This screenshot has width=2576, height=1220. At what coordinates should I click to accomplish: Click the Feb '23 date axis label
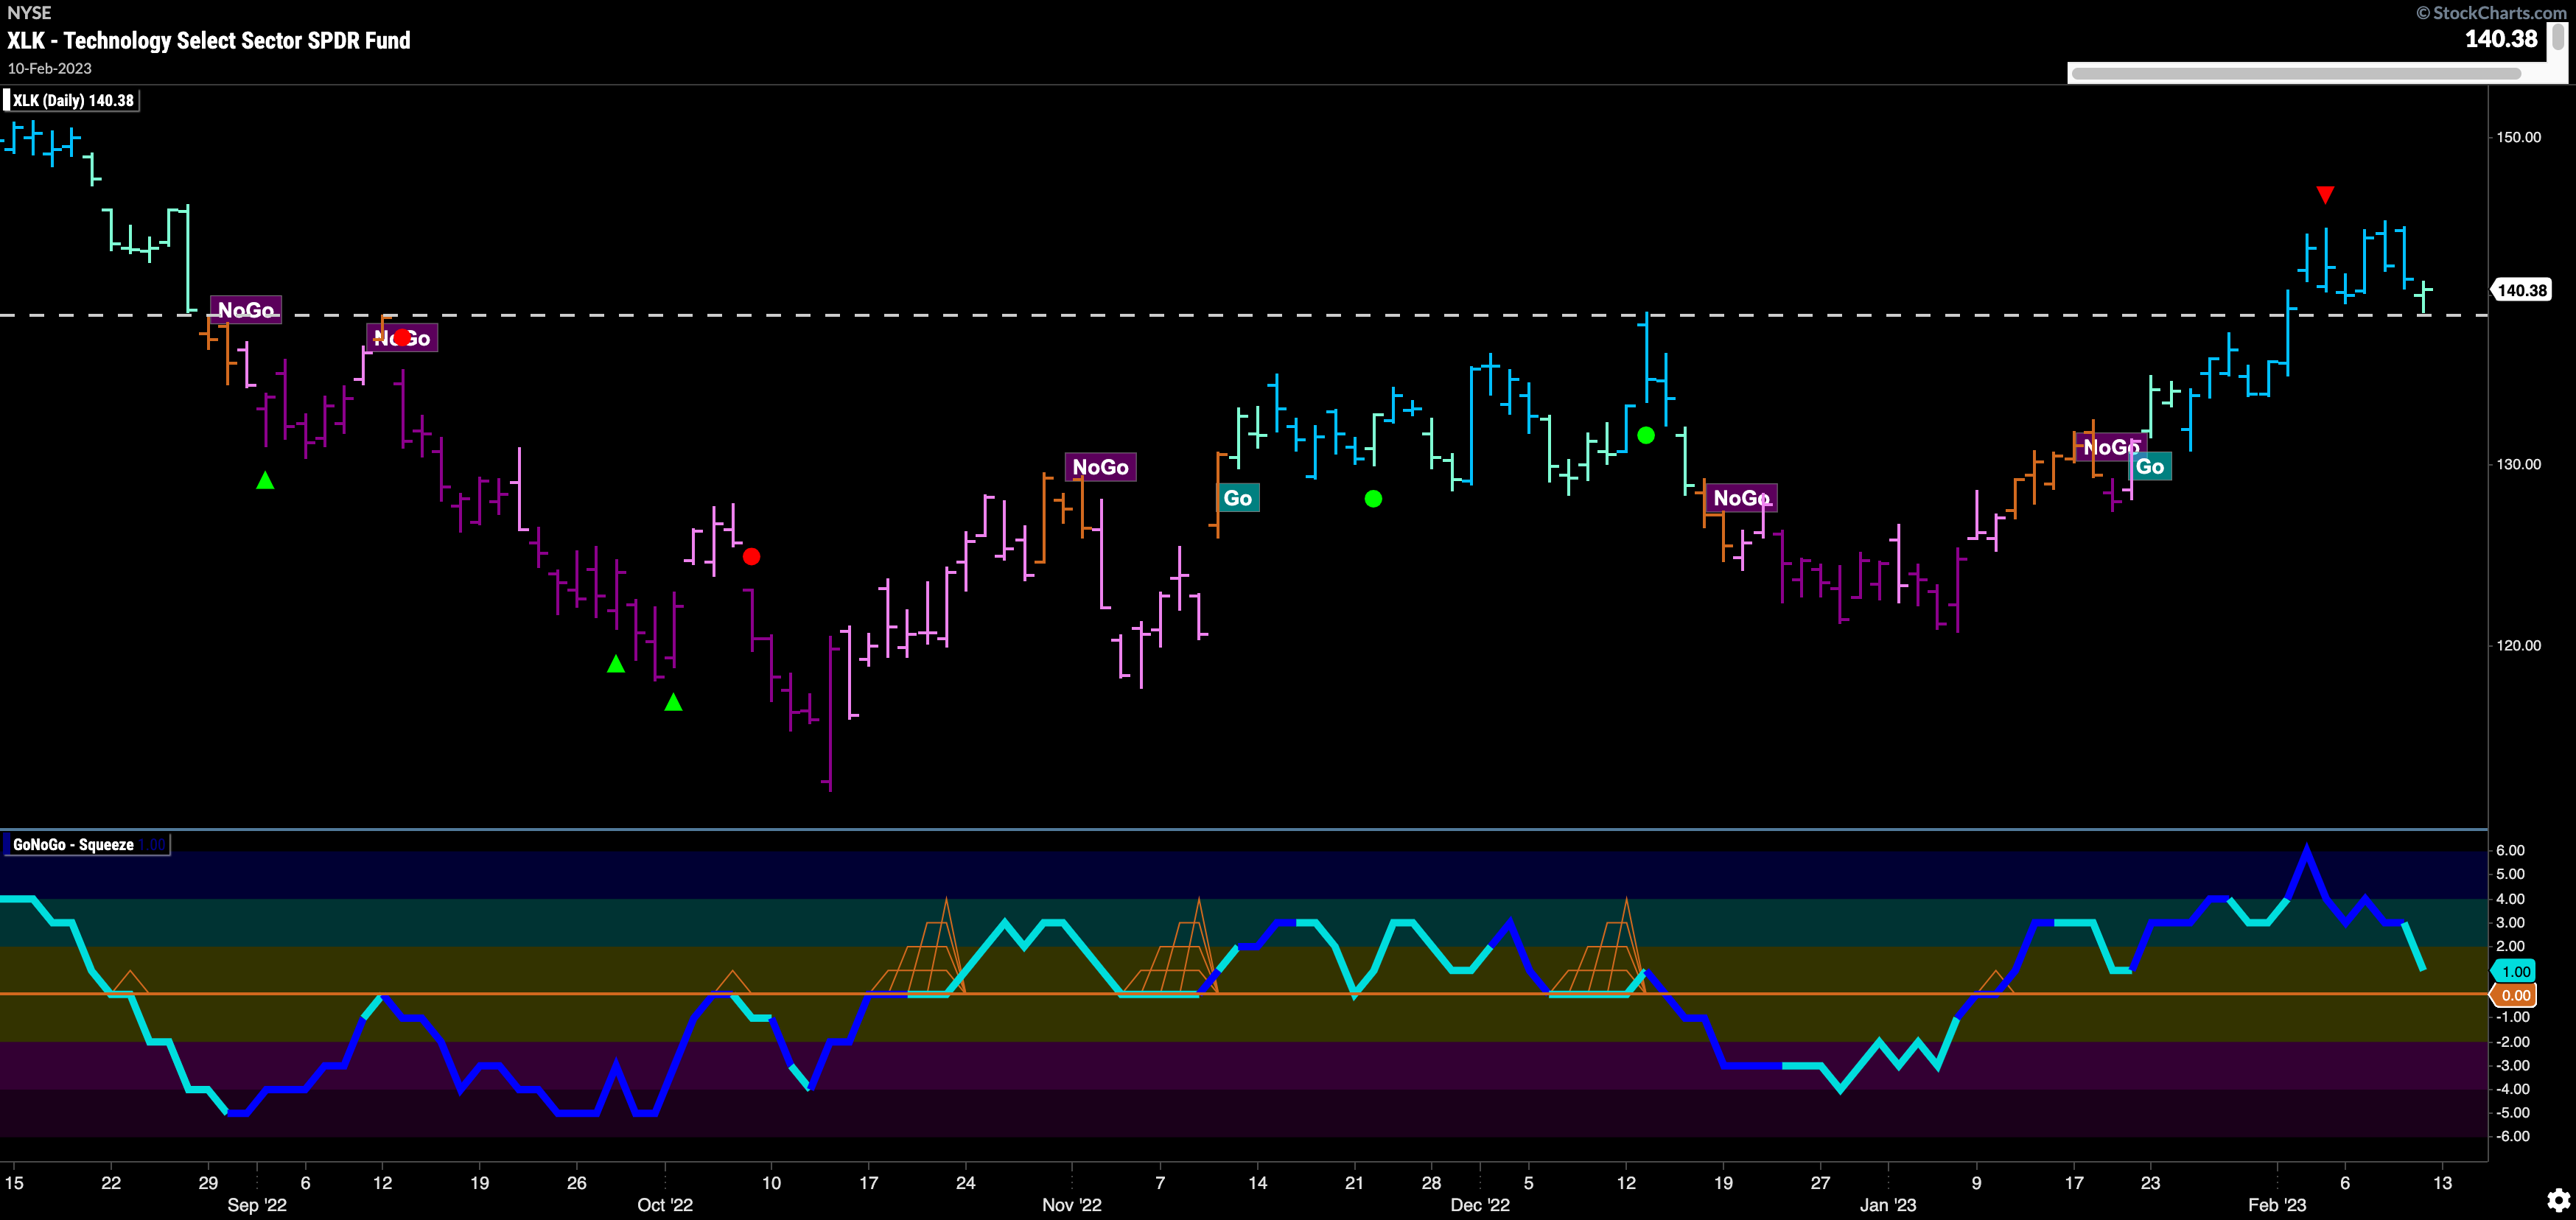pyautogui.click(x=2277, y=1205)
